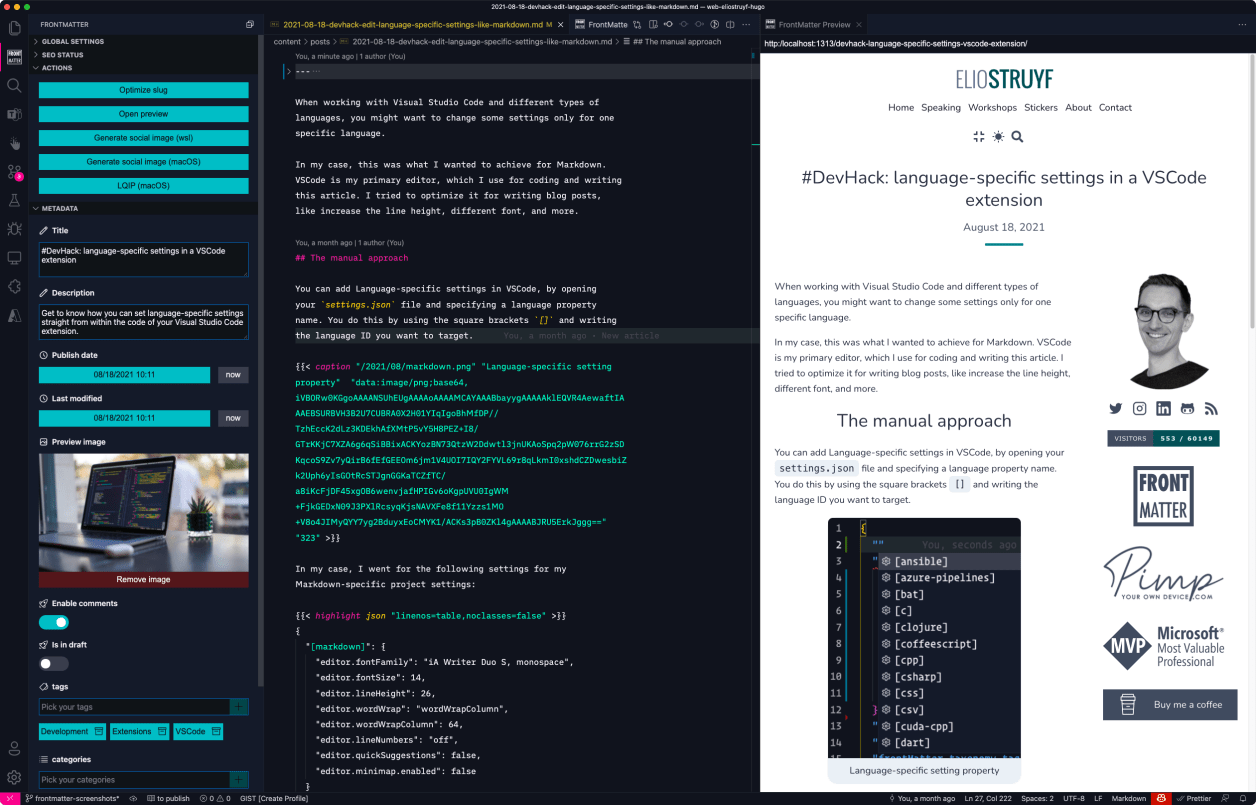Image resolution: width=1256 pixels, height=805 pixels.
Task: Expand the Global Settings section
Action: click(x=72, y=42)
